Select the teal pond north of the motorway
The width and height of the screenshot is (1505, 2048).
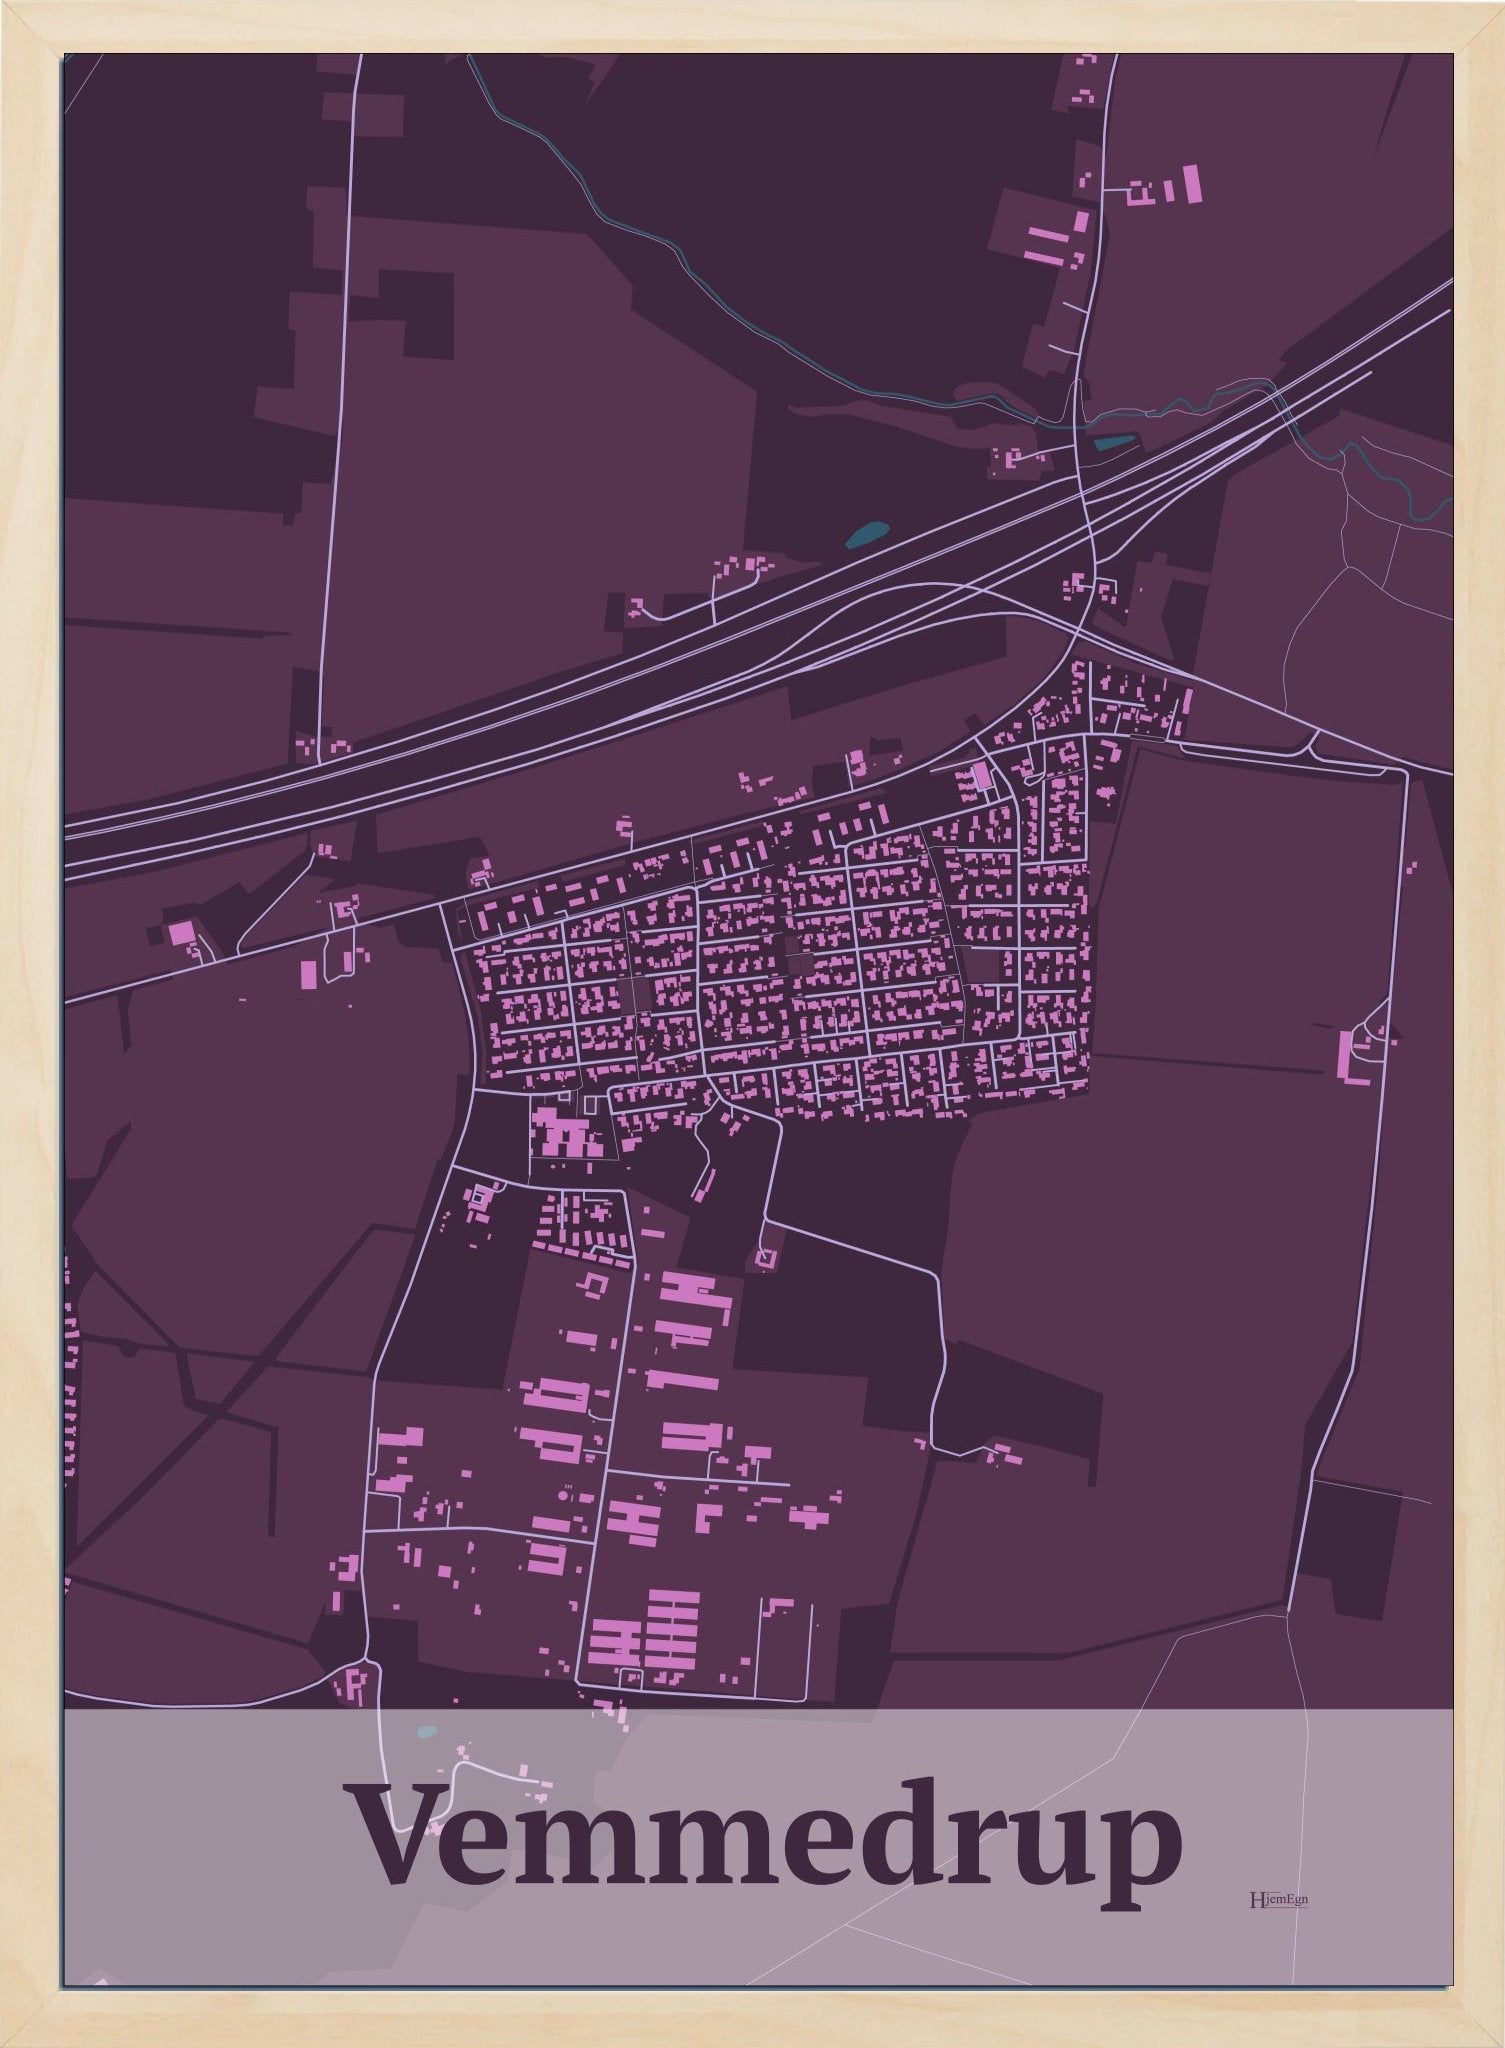point(866,534)
